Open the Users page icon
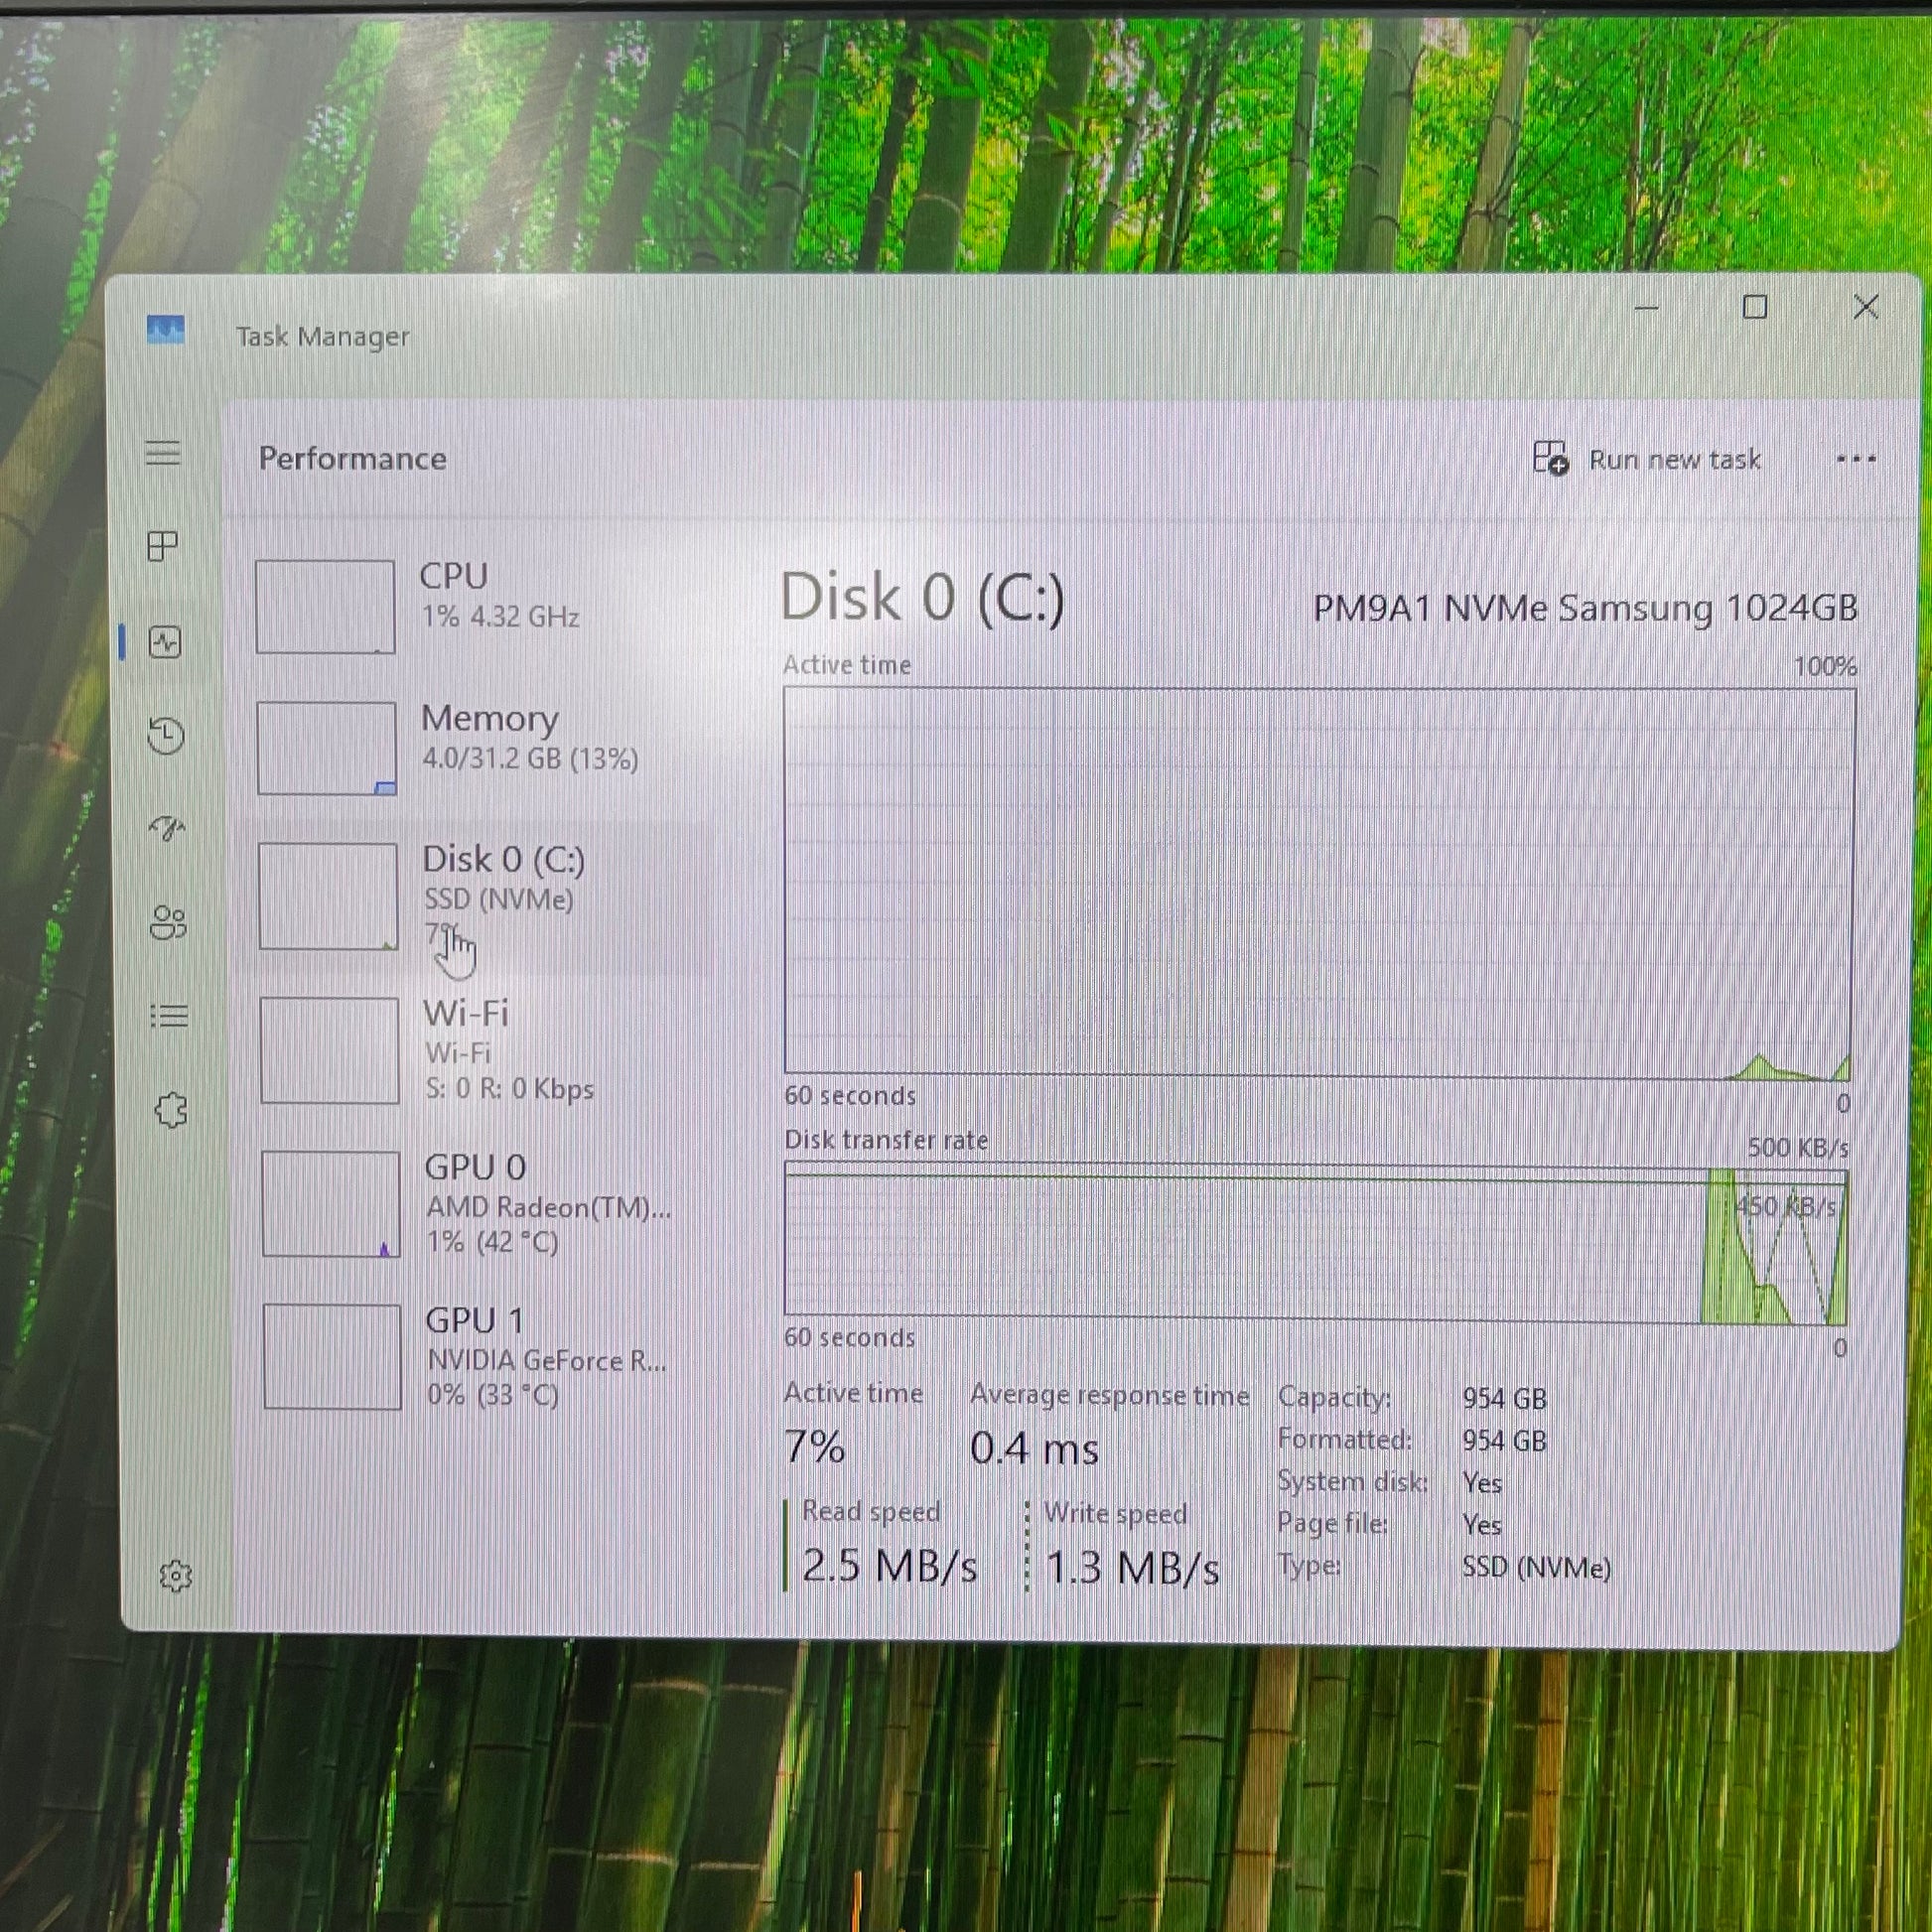The image size is (1932, 1932). tap(168, 922)
